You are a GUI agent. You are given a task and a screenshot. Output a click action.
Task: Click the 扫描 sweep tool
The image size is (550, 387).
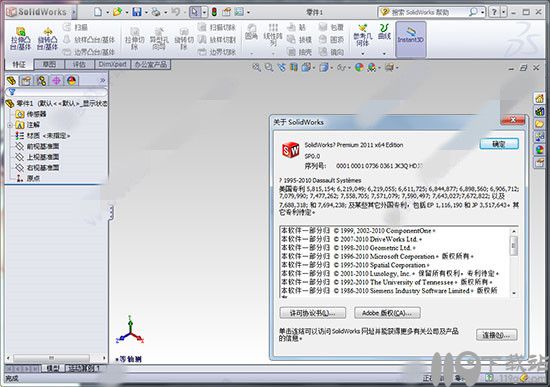point(75,27)
